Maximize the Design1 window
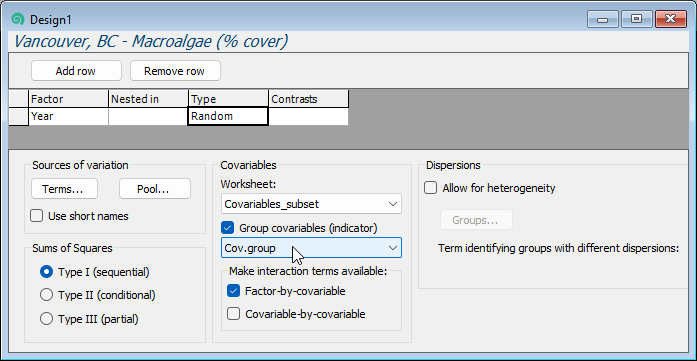 637,20
